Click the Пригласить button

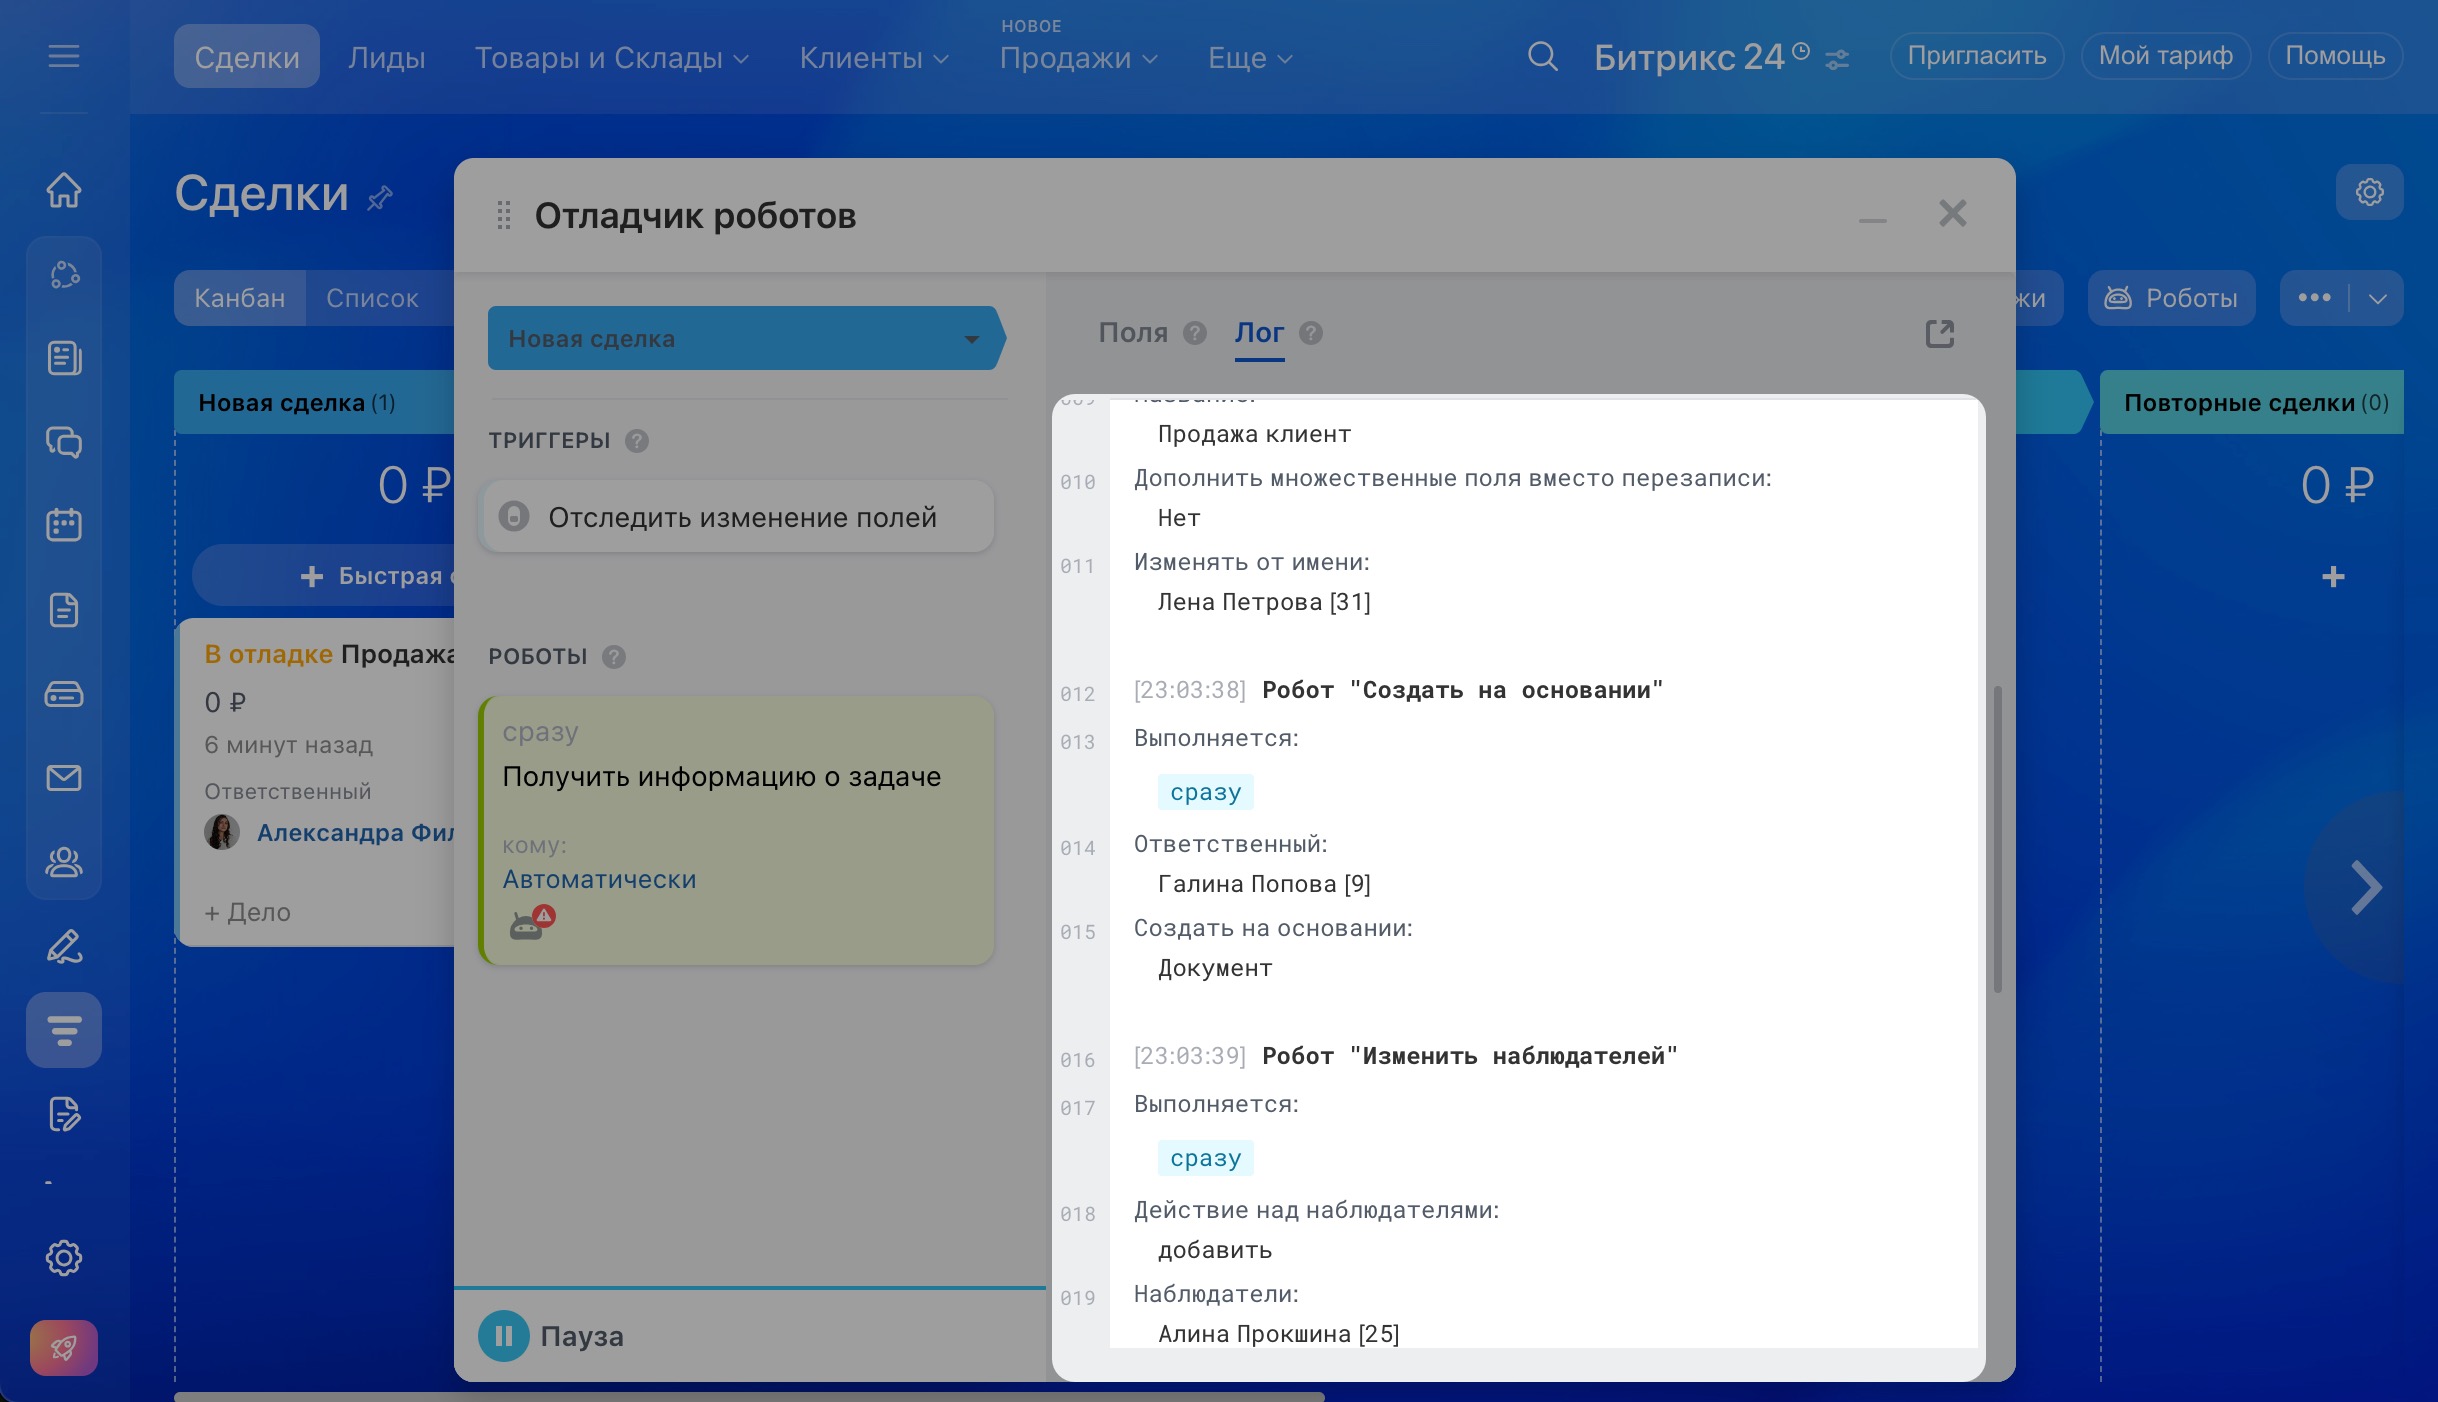(1976, 56)
